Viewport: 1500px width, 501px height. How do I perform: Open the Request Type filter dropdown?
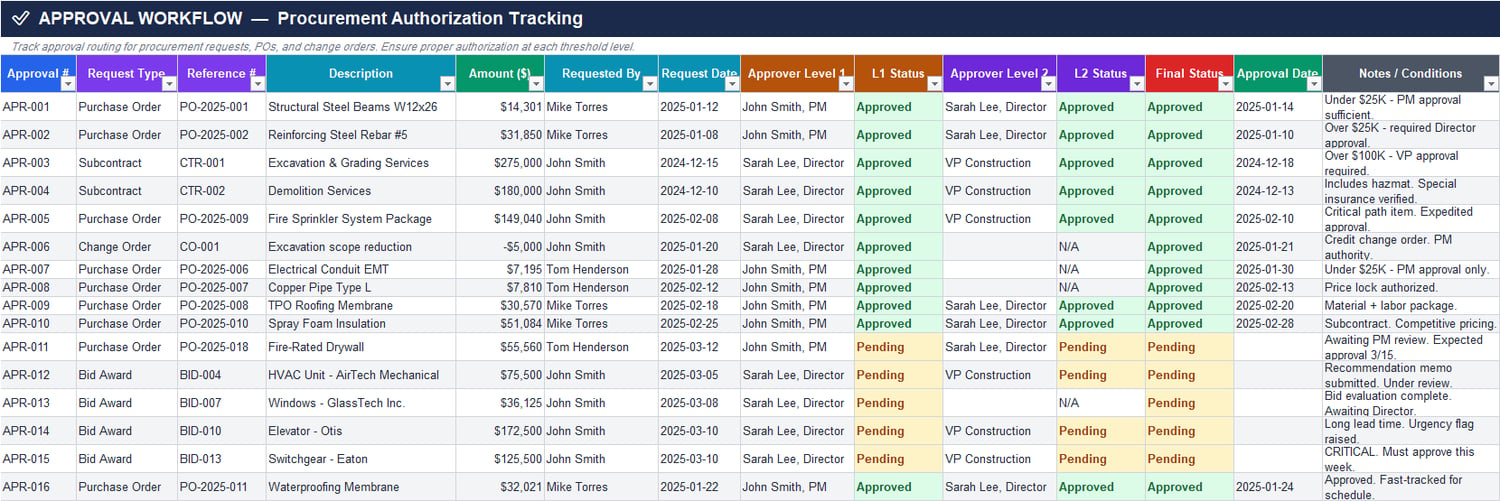coord(169,85)
